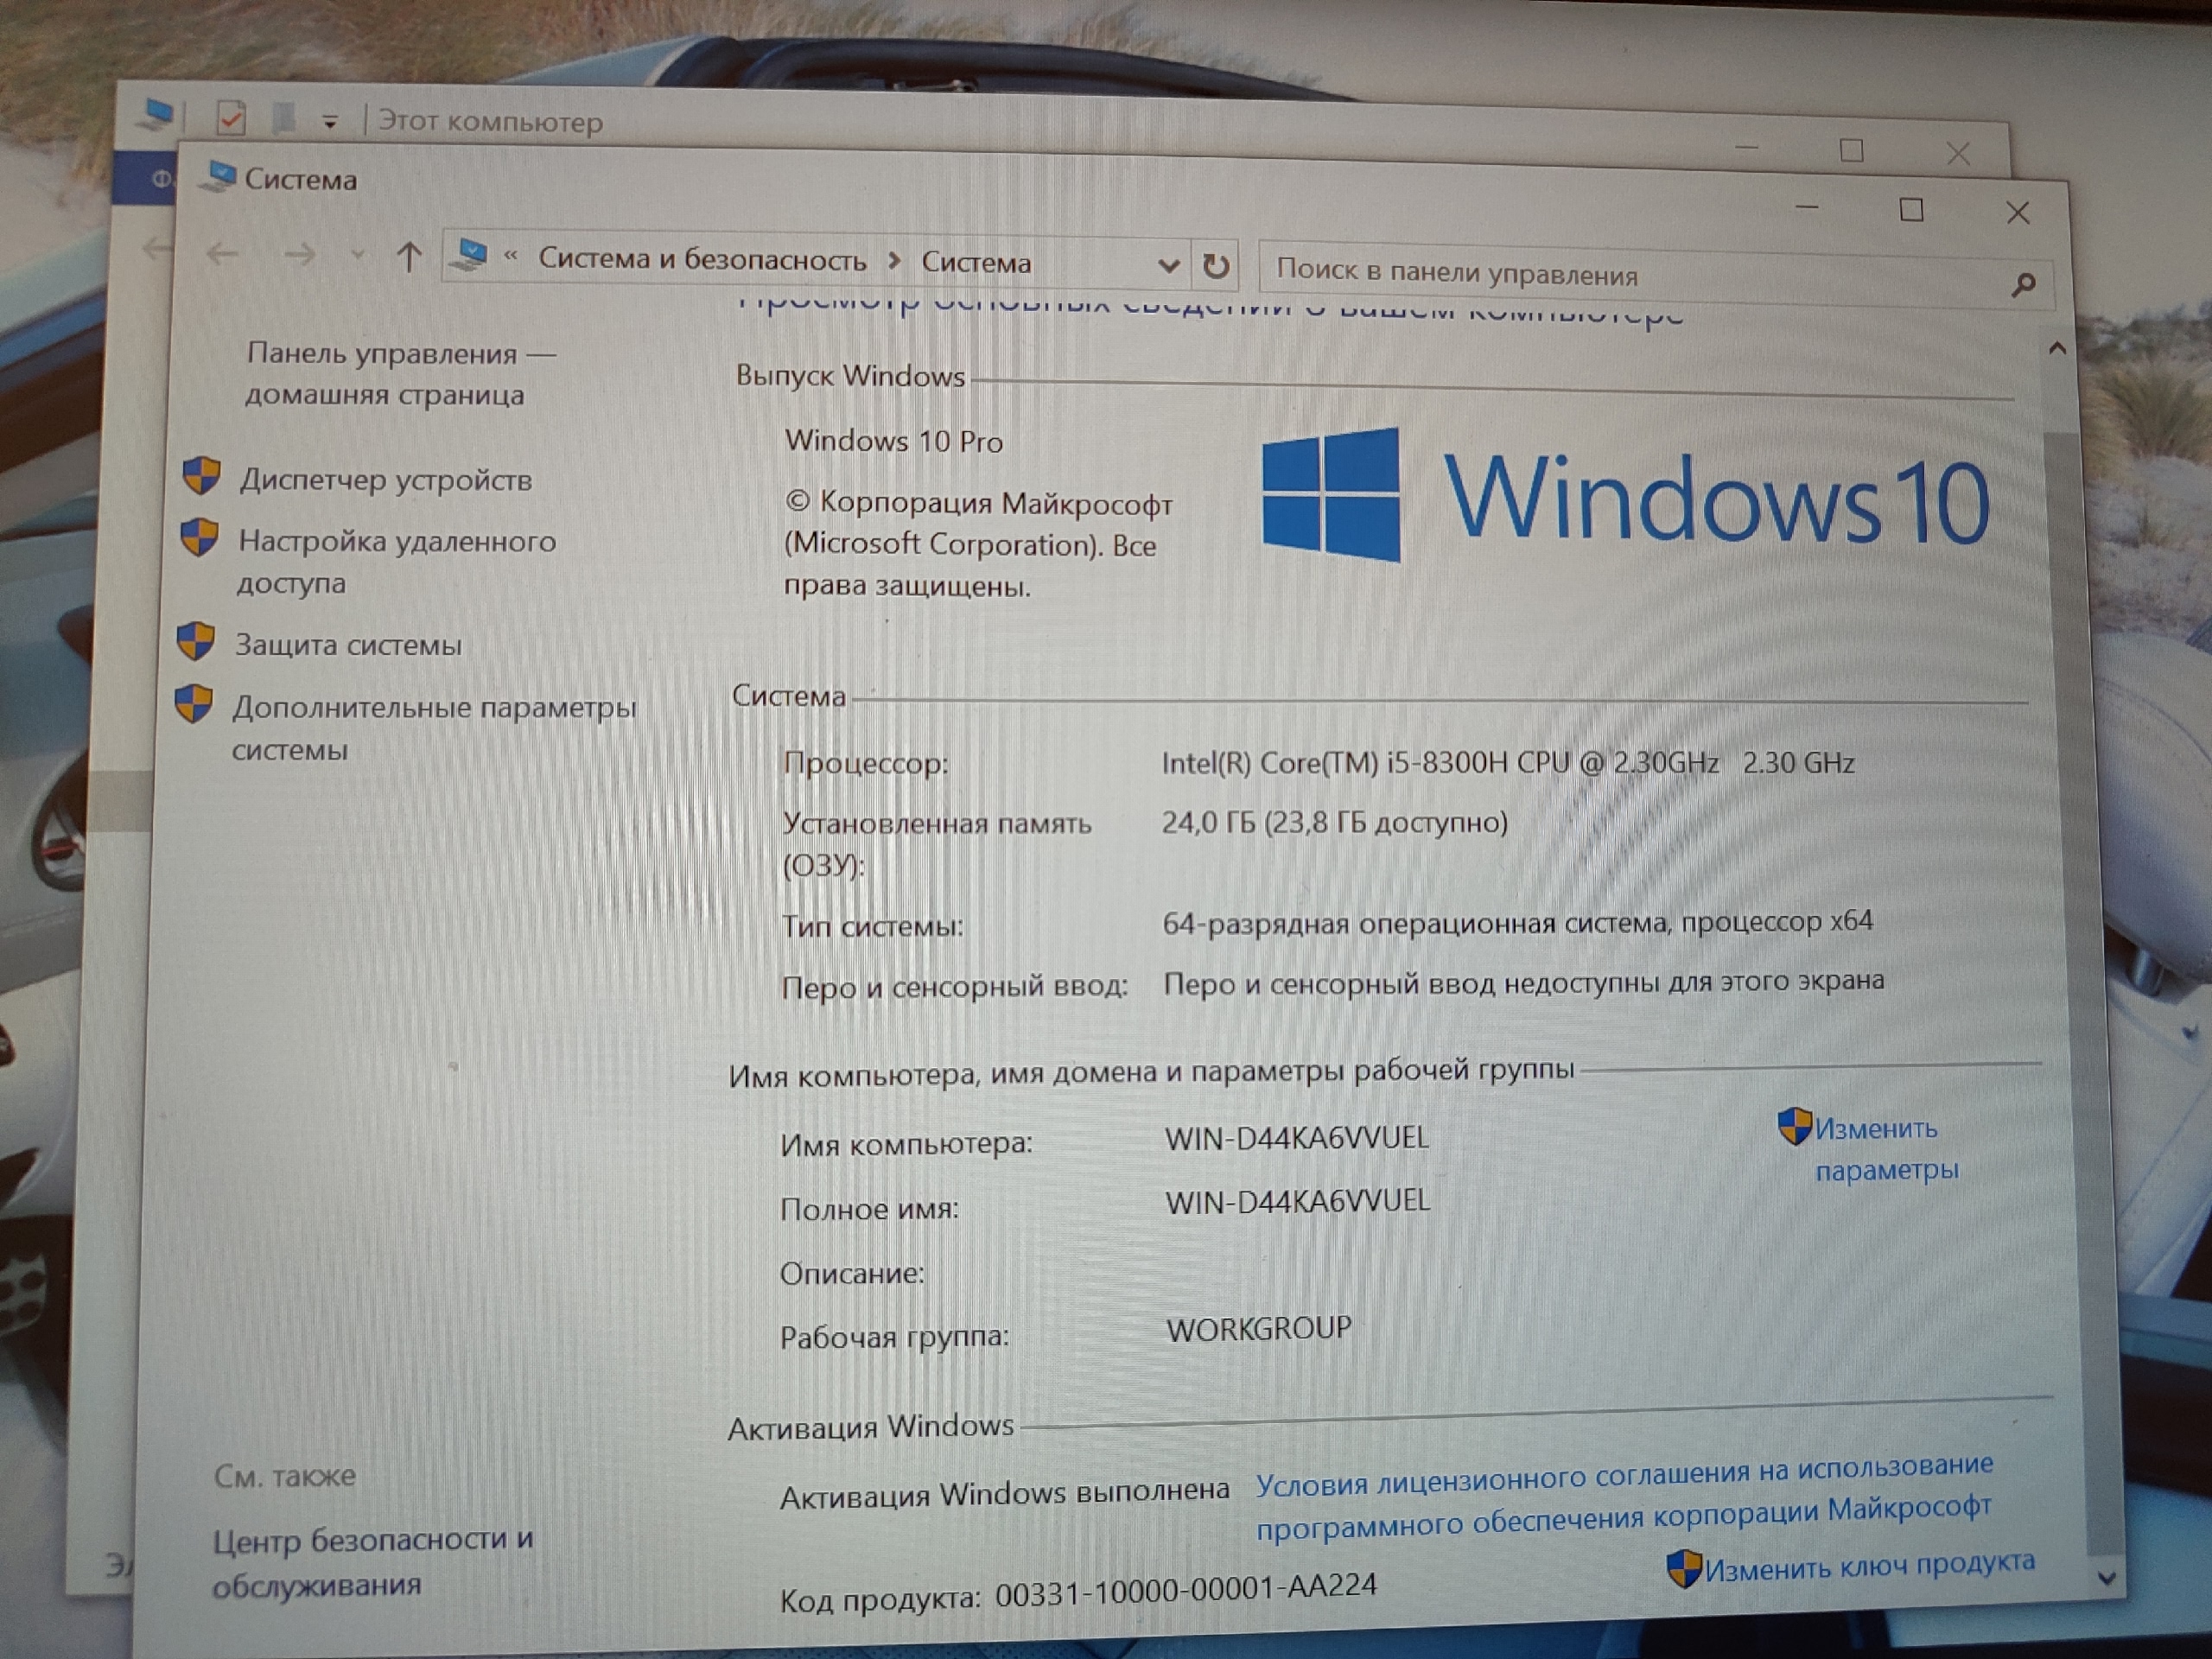Click 'Изменить ключ продукта'
The image size is (2212, 1659).
click(x=1869, y=1565)
